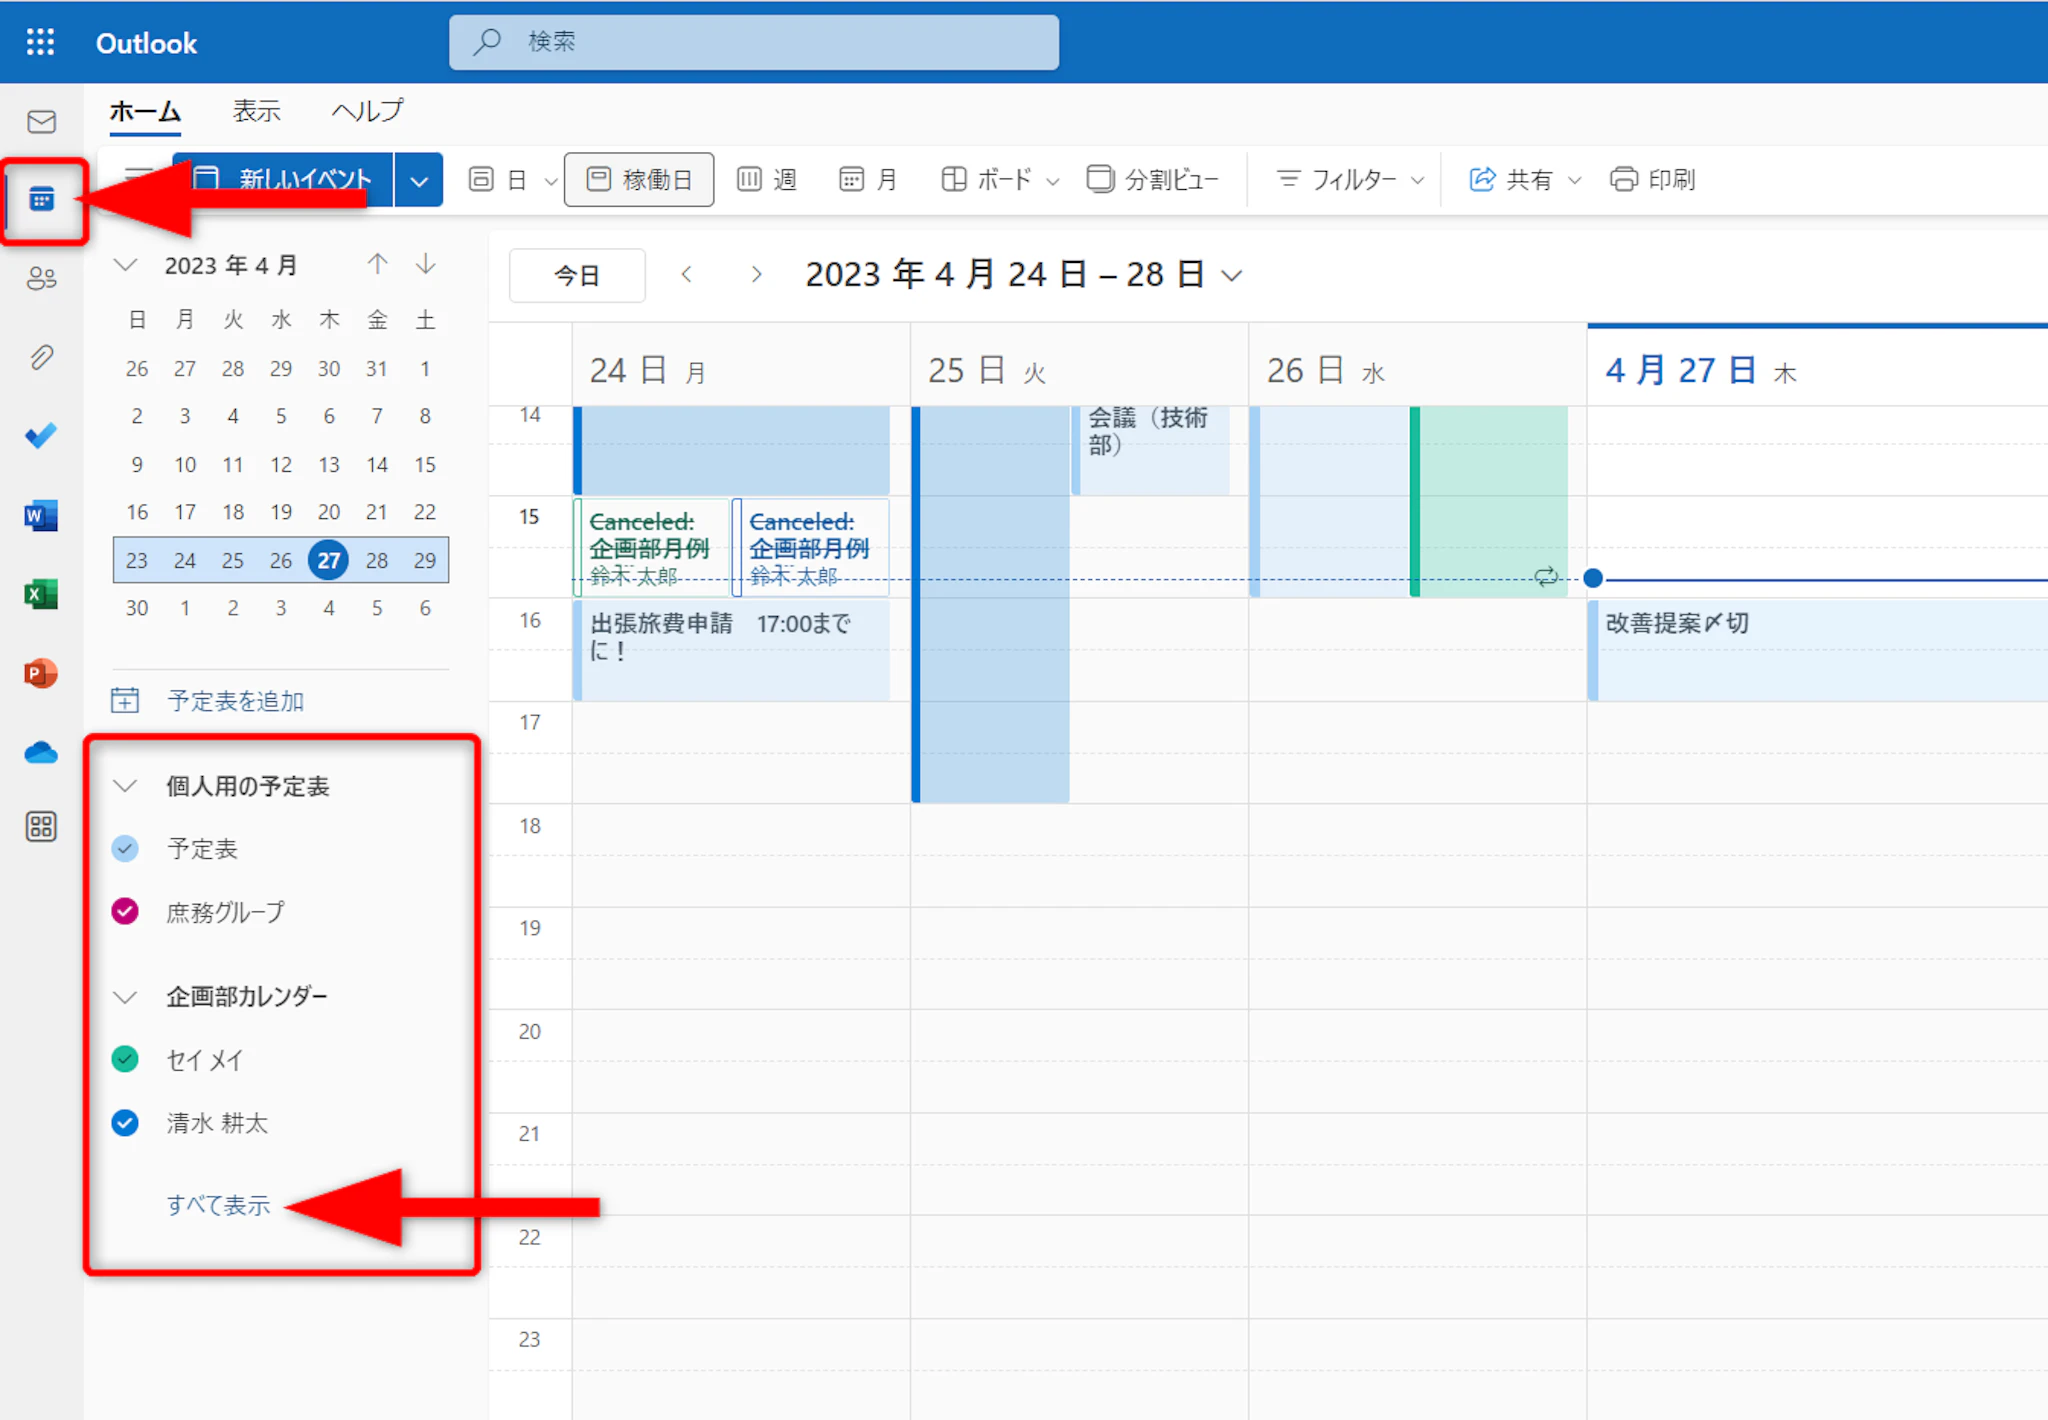This screenshot has width=2048, height=1420.
Task: Open the Excel app icon
Action: tap(41, 594)
